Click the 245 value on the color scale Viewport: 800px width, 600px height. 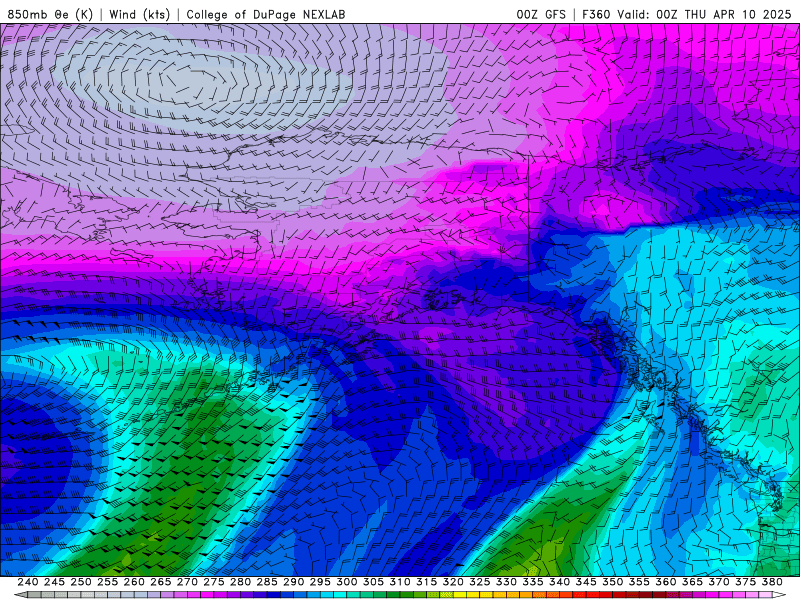coord(54,582)
